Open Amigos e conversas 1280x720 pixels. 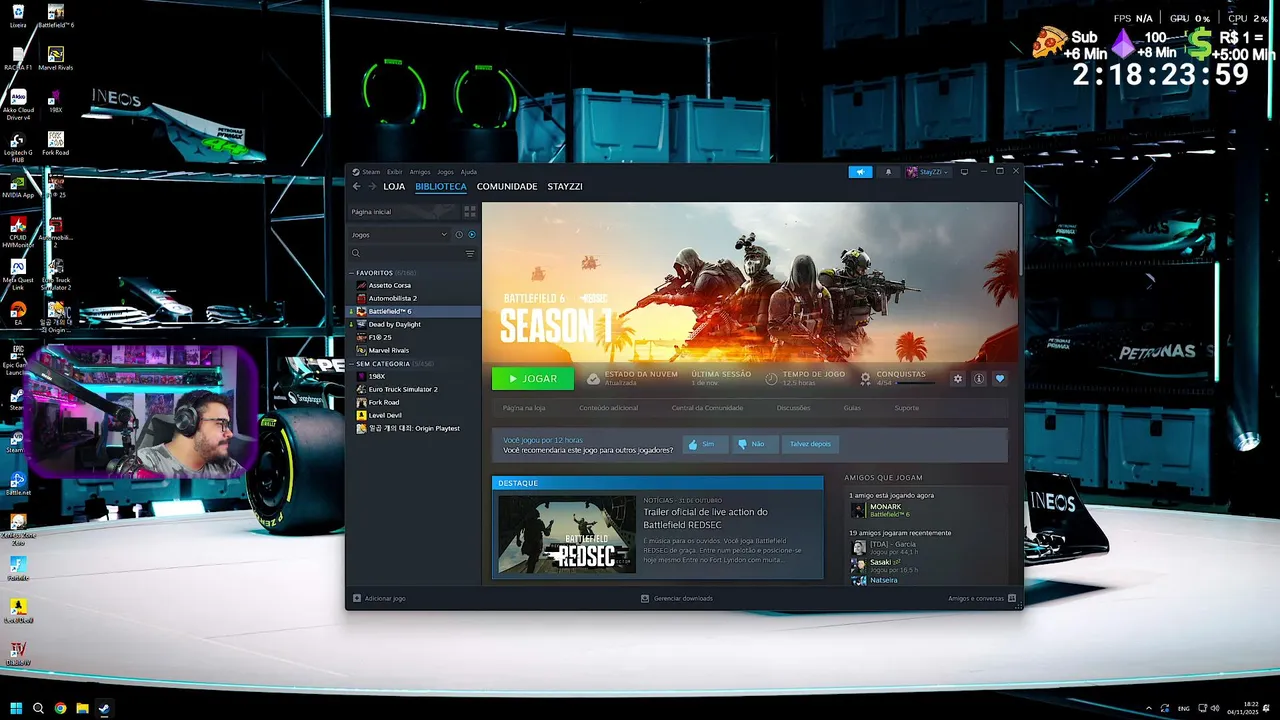point(982,598)
